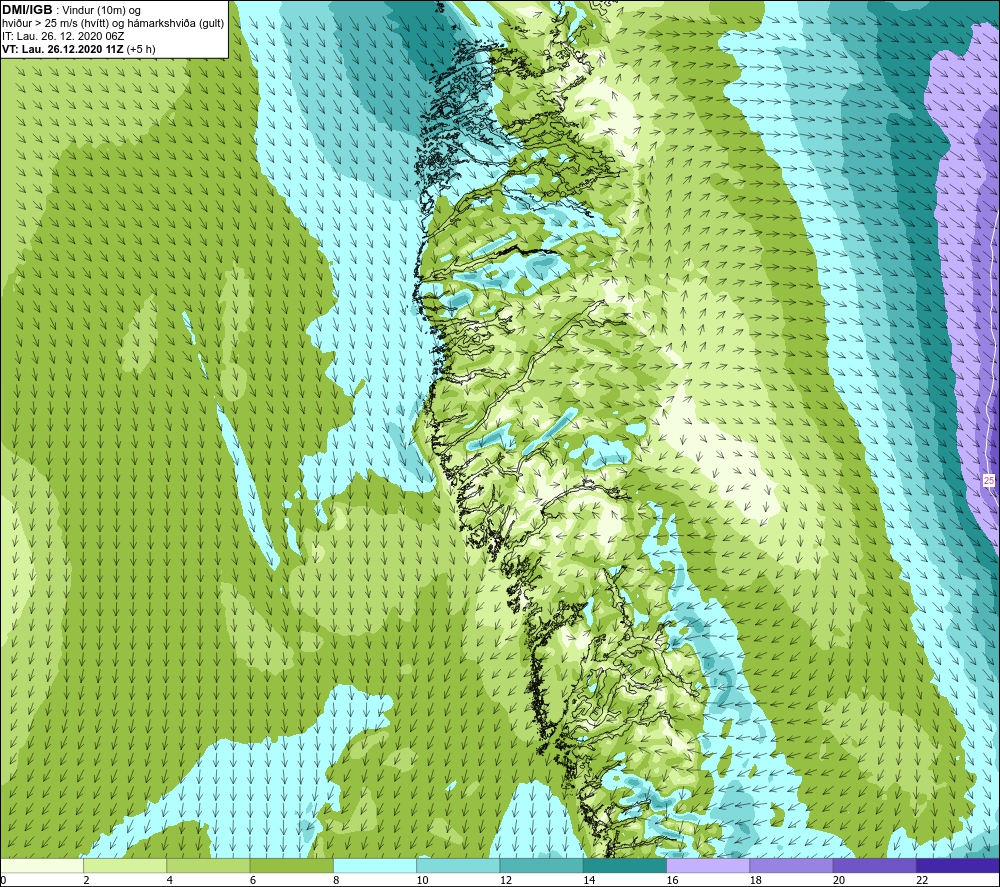
Task: Click the light cyan 8–10 m/s legend swatch
Action: (x=375, y=865)
